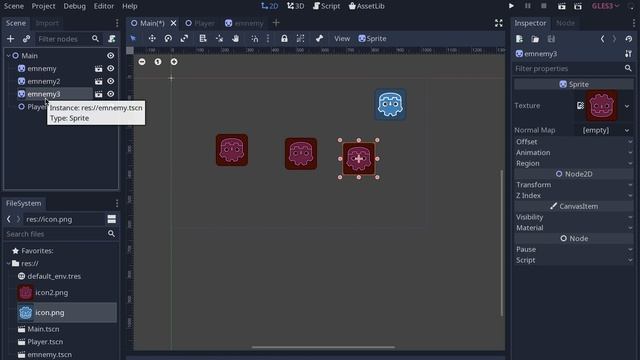
Task: Activate the Scale Mode tool
Action: click(x=184, y=38)
